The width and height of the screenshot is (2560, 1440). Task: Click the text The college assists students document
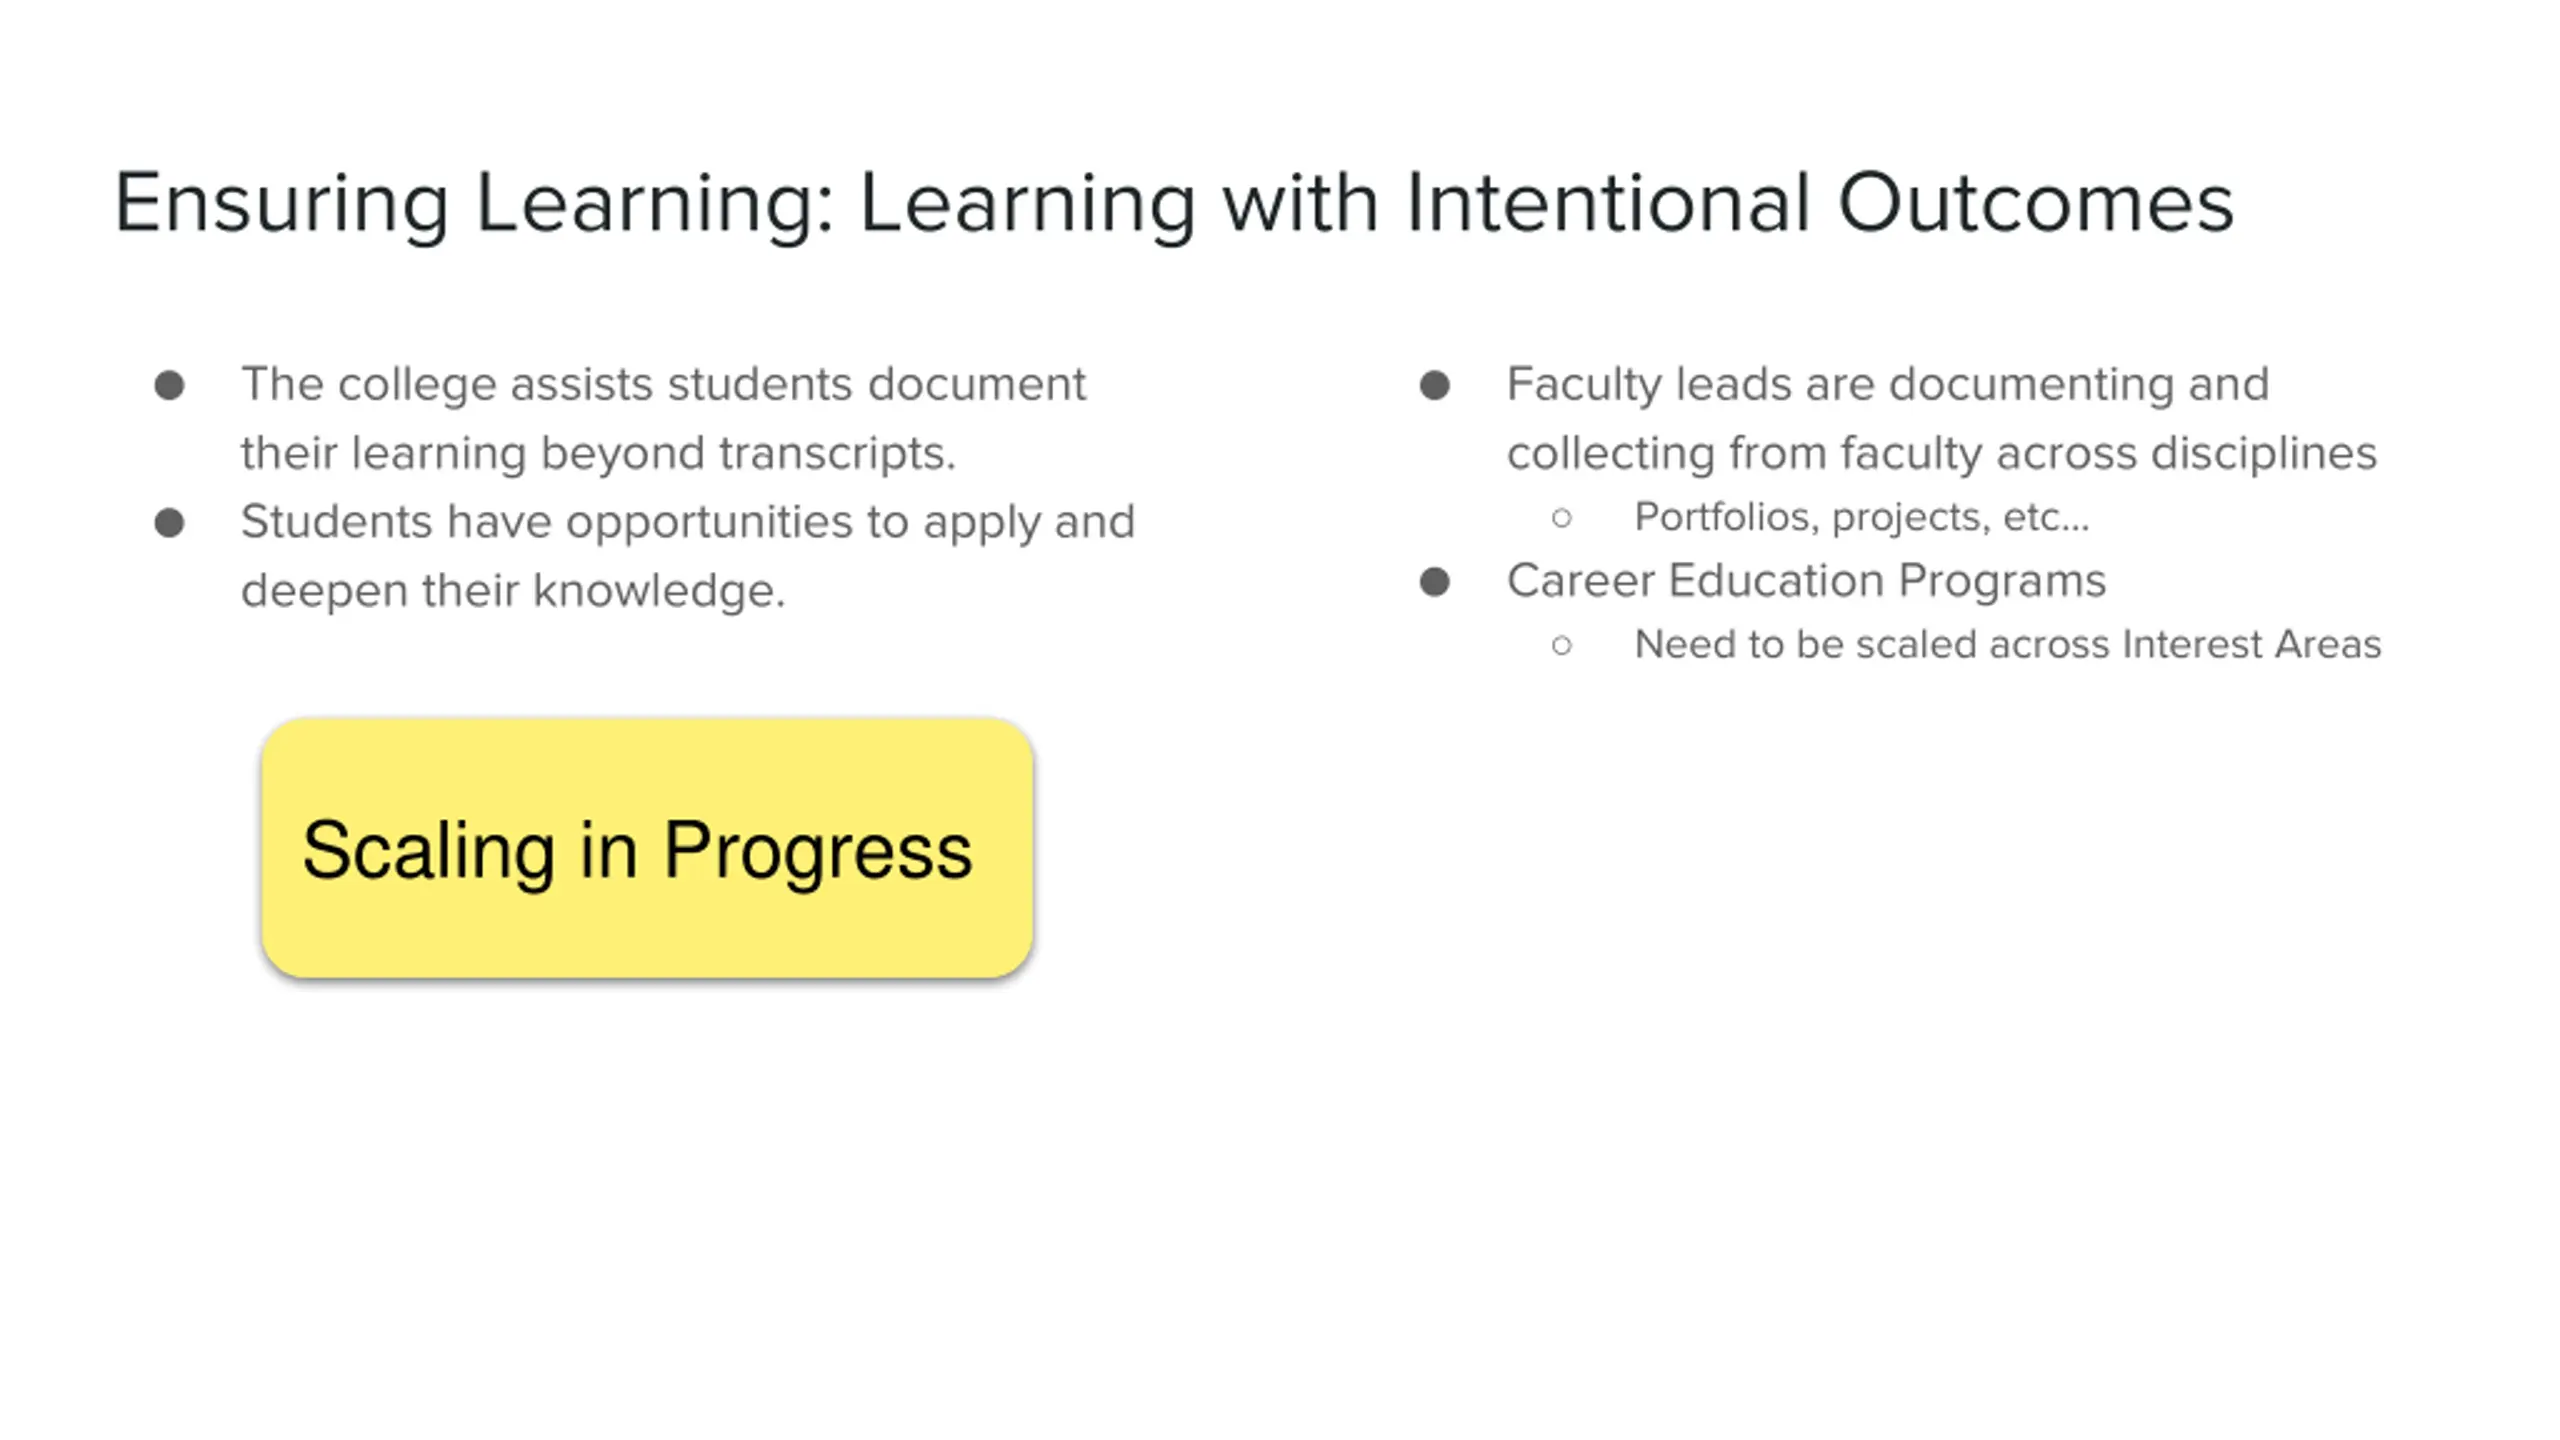click(x=663, y=384)
